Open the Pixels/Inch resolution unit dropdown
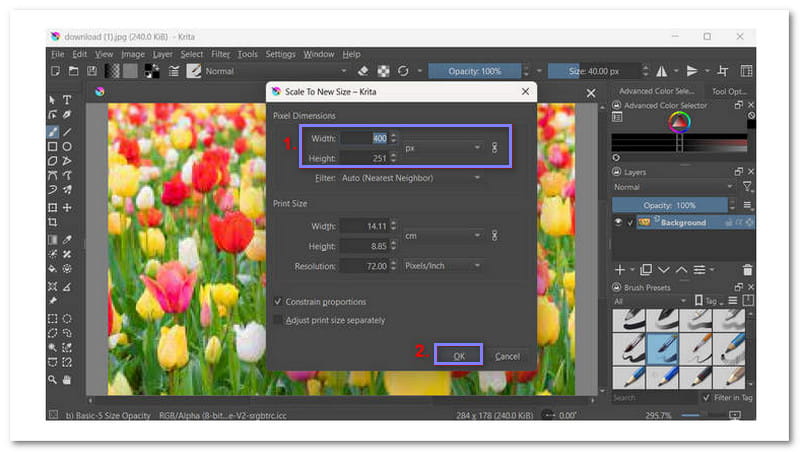Image resolution: width=800 pixels, height=452 pixels. tap(442, 265)
